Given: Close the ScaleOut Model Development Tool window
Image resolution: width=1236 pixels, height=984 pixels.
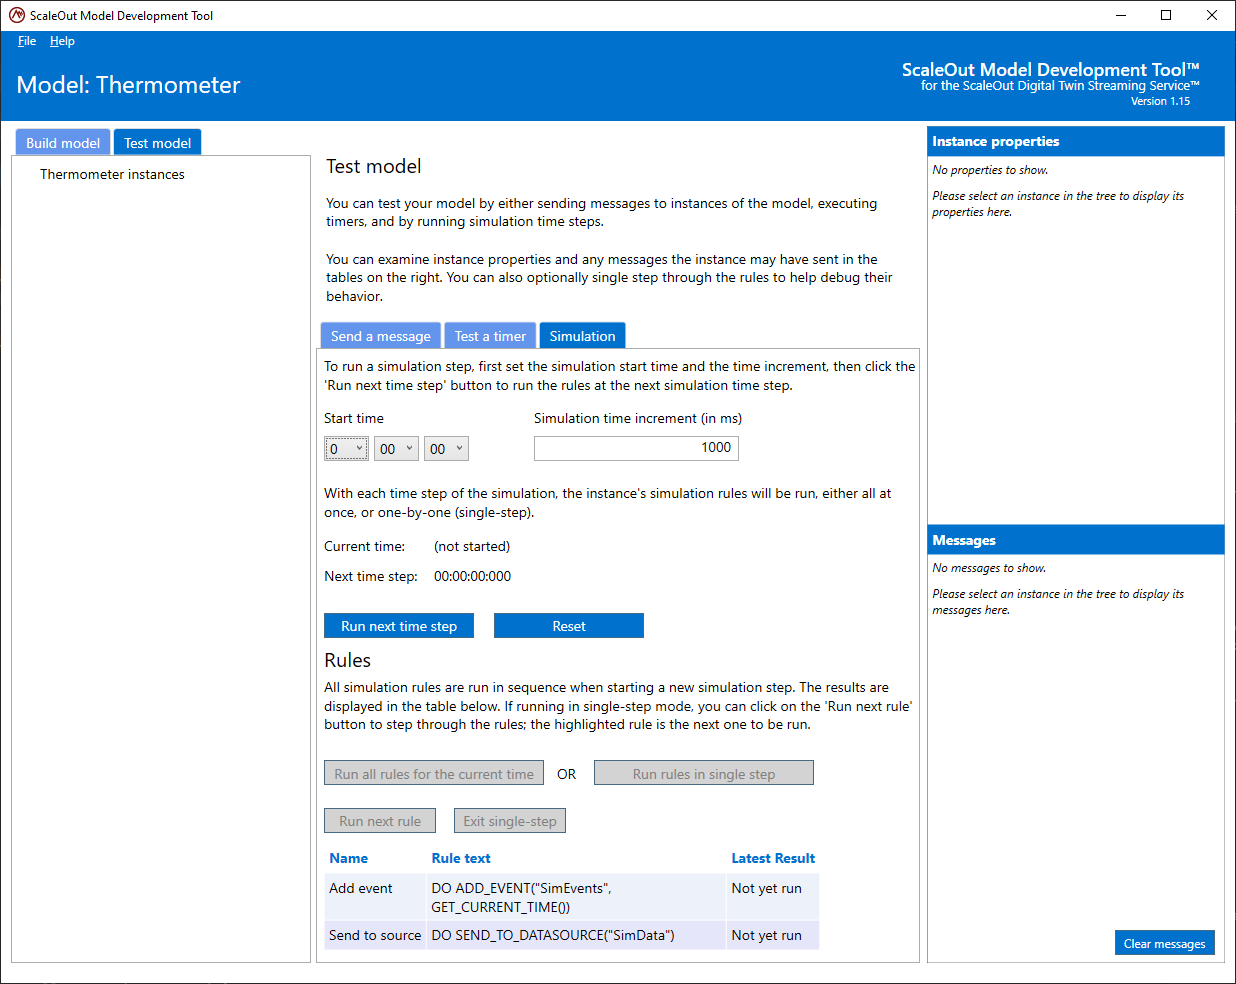Looking at the screenshot, I should click(x=1212, y=15).
